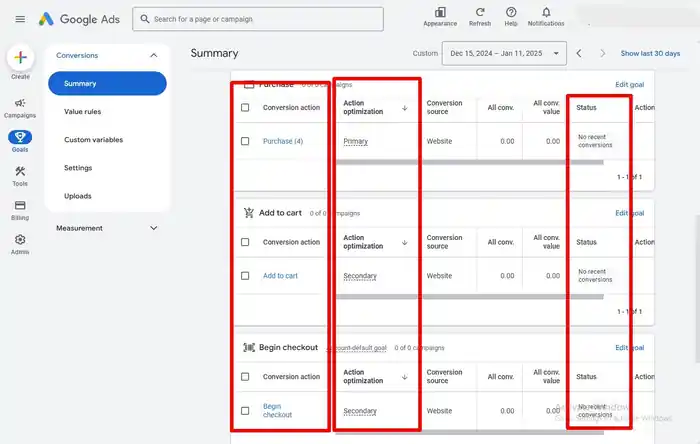The image size is (700, 444).
Task: Click in the search for page or campaign field
Action: 258,19
